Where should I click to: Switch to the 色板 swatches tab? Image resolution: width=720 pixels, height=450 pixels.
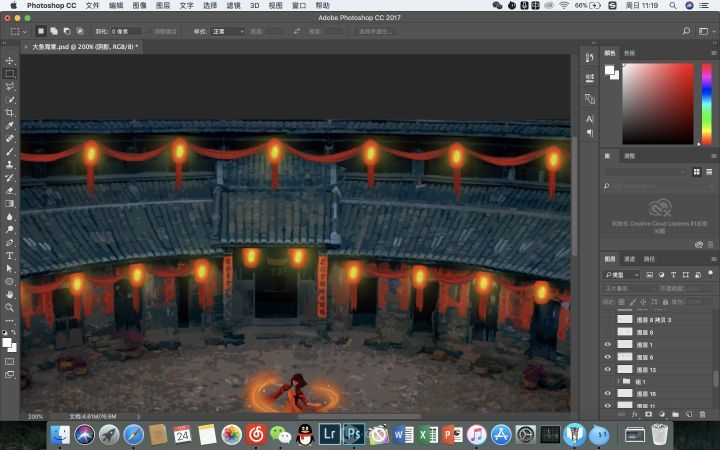point(629,53)
